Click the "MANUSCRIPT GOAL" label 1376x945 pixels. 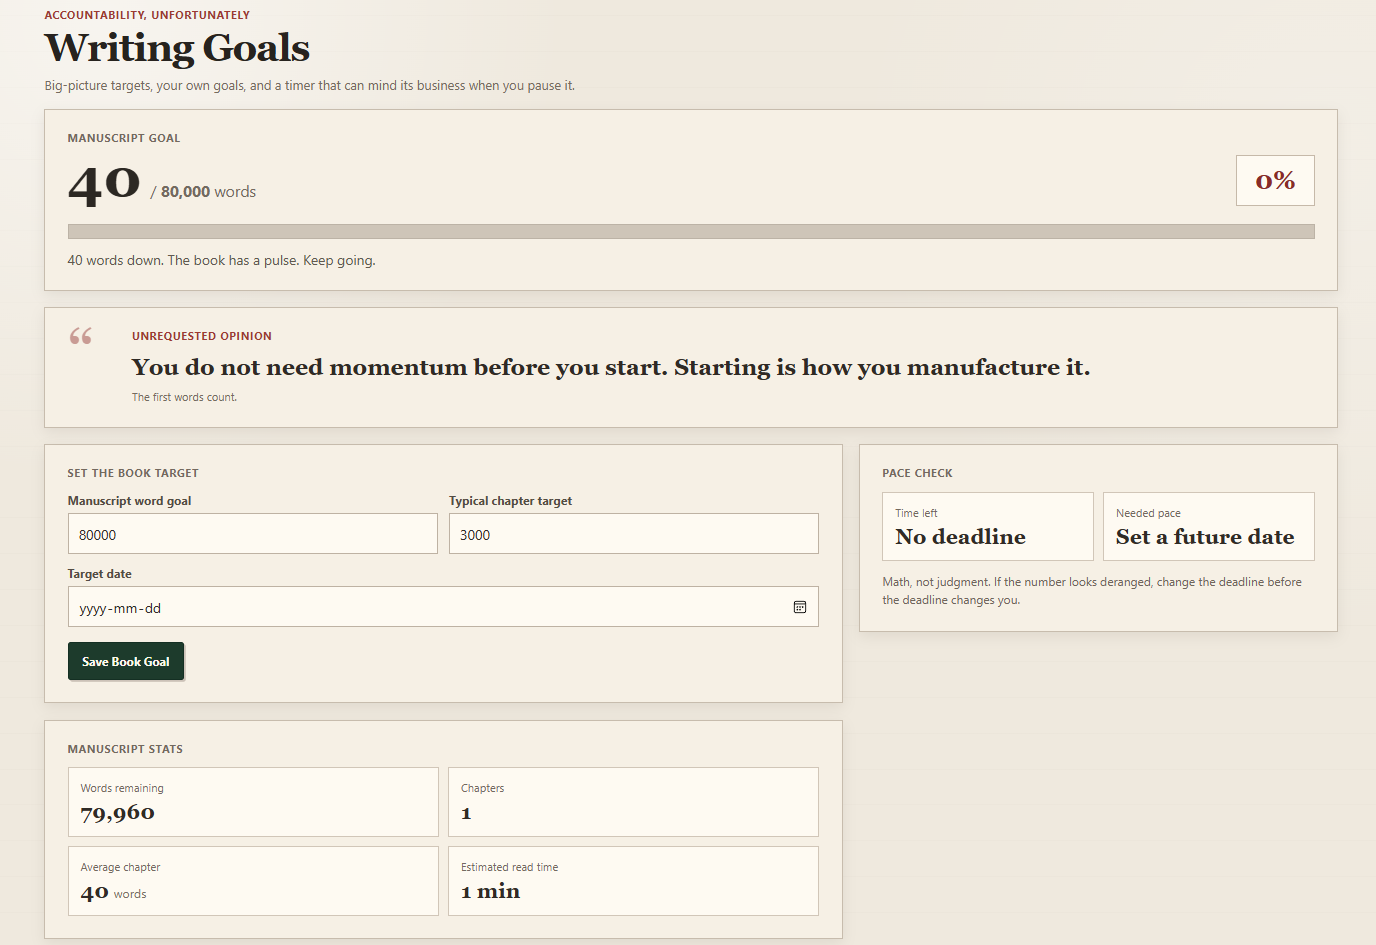[124, 138]
